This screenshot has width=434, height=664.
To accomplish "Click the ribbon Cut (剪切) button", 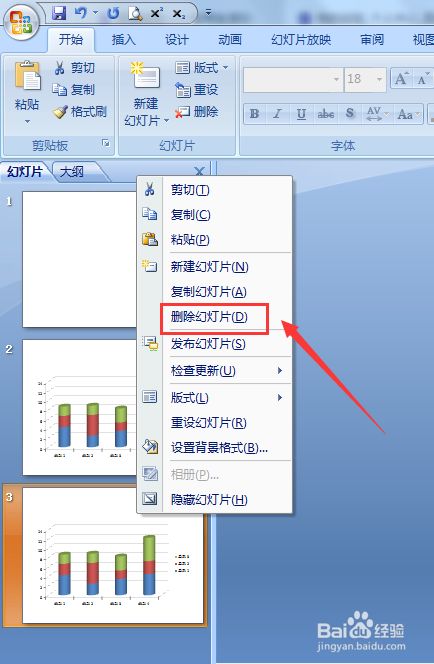I will [75, 68].
